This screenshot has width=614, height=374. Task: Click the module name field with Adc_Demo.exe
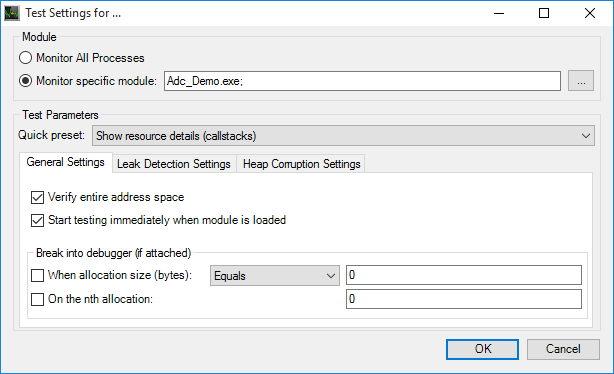(x=362, y=81)
